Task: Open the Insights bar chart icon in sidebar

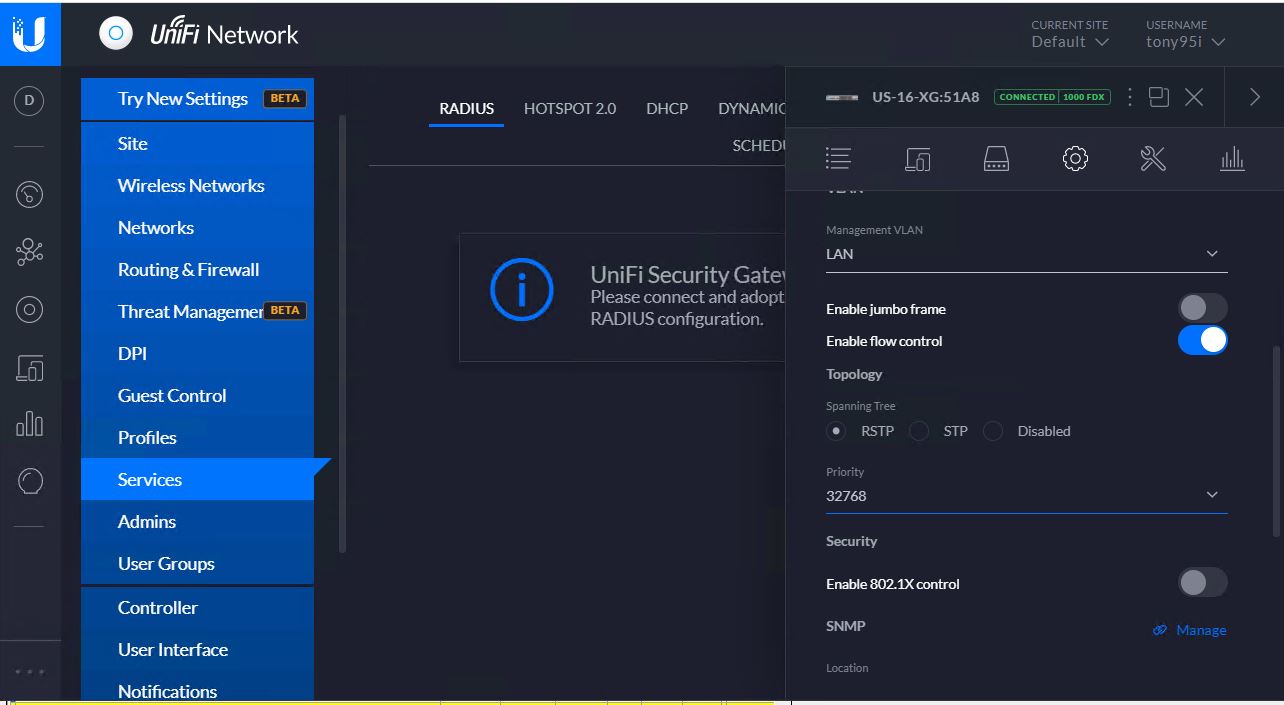Action: coord(29,424)
